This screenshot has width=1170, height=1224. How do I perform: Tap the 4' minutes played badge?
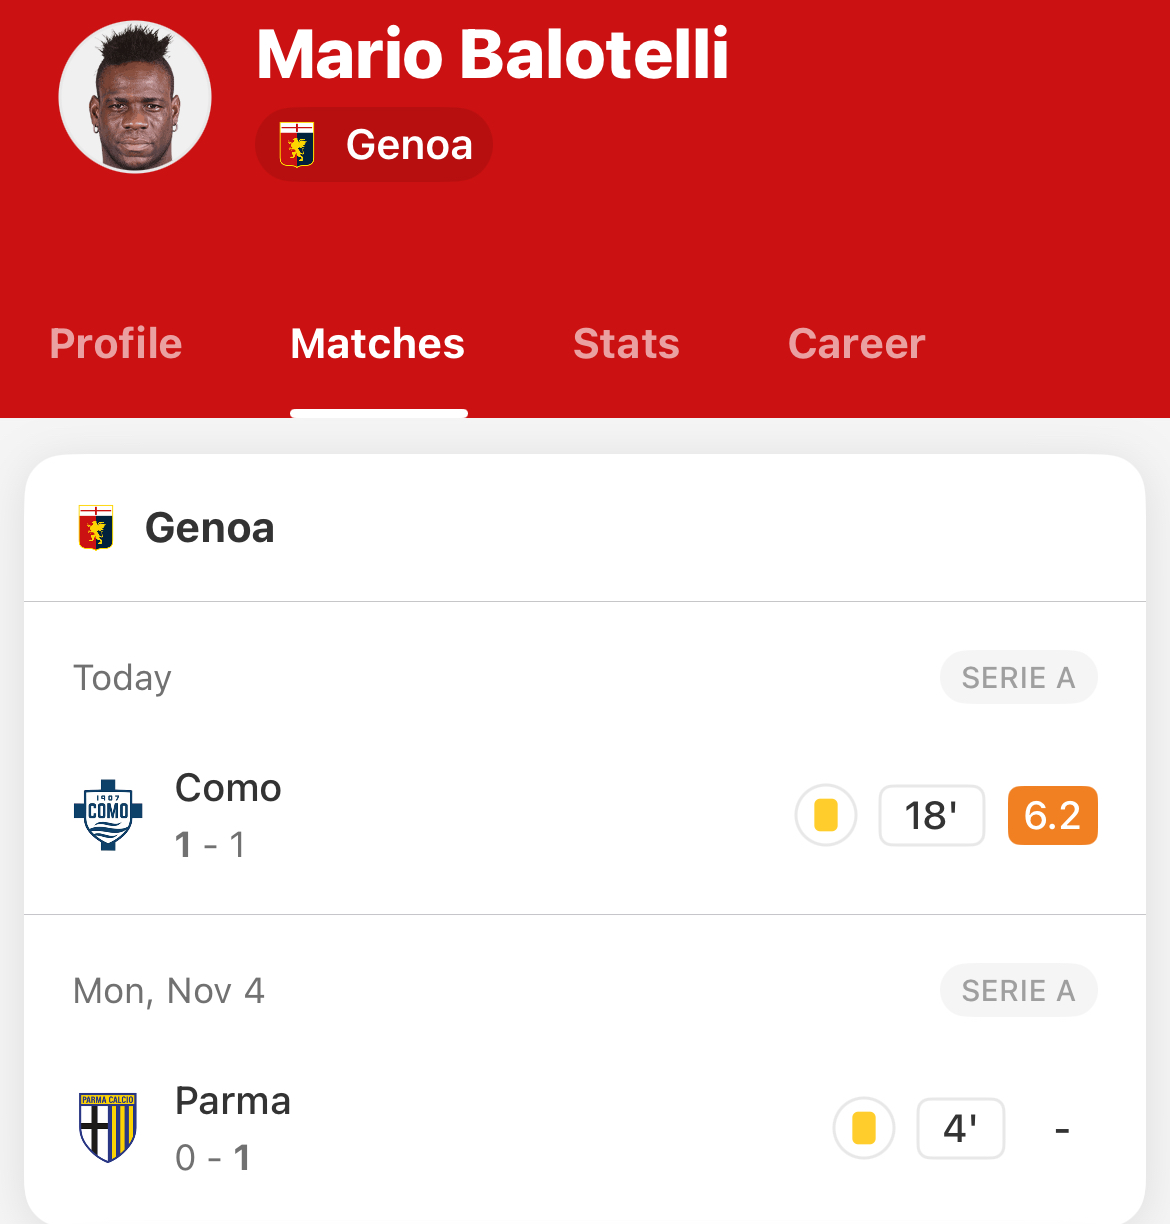961,1128
